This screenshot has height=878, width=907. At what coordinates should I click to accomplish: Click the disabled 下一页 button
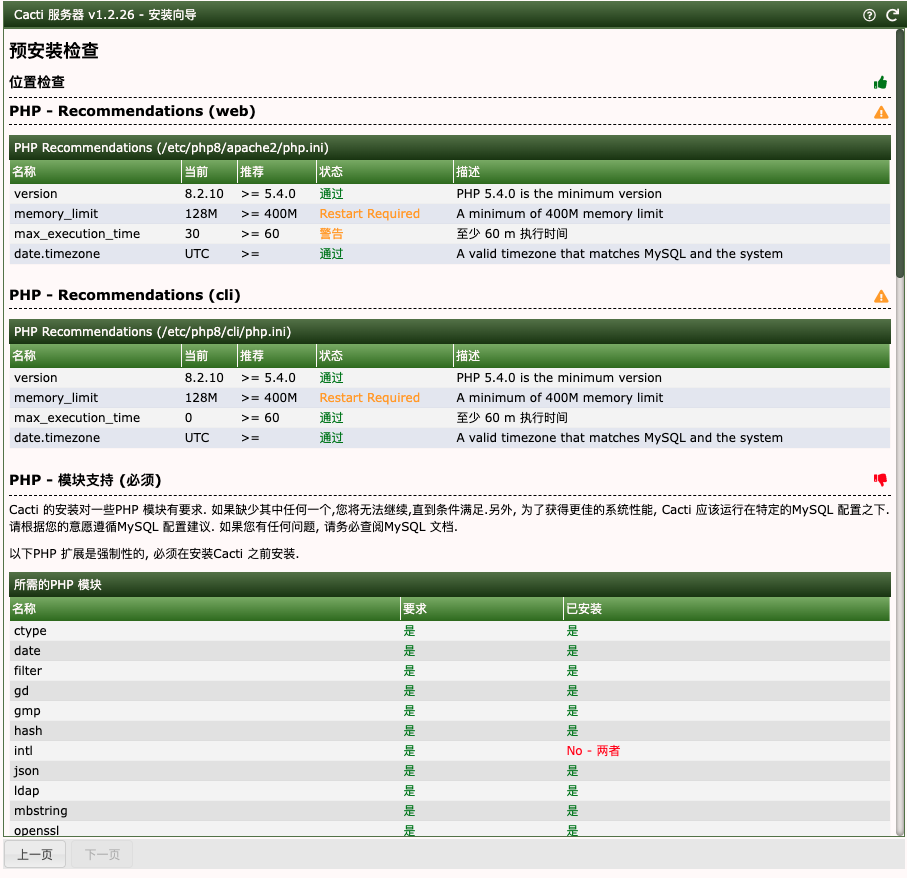coord(102,854)
